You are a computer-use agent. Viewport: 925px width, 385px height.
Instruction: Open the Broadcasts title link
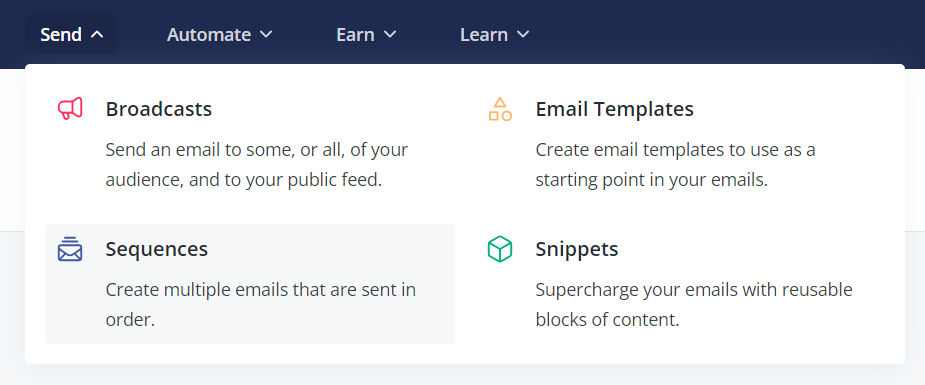[x=159, y=109]
